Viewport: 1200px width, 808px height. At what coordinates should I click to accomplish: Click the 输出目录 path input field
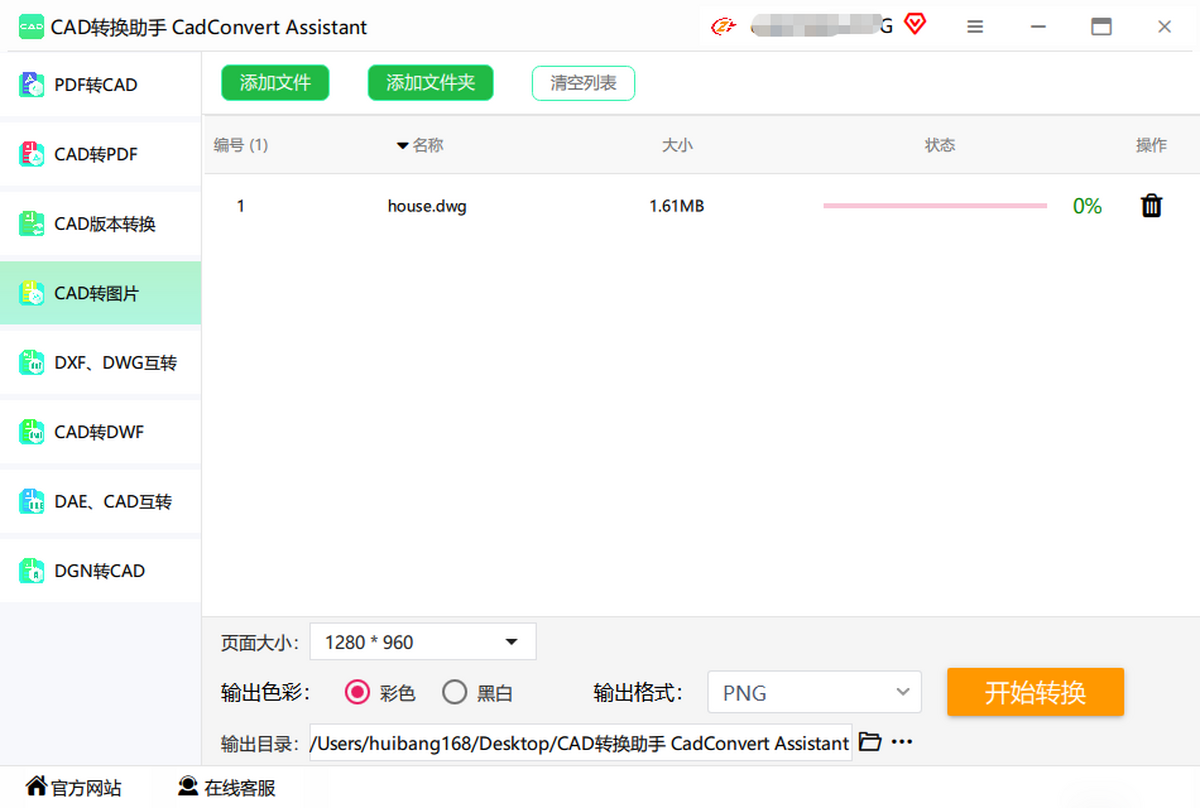580,743
